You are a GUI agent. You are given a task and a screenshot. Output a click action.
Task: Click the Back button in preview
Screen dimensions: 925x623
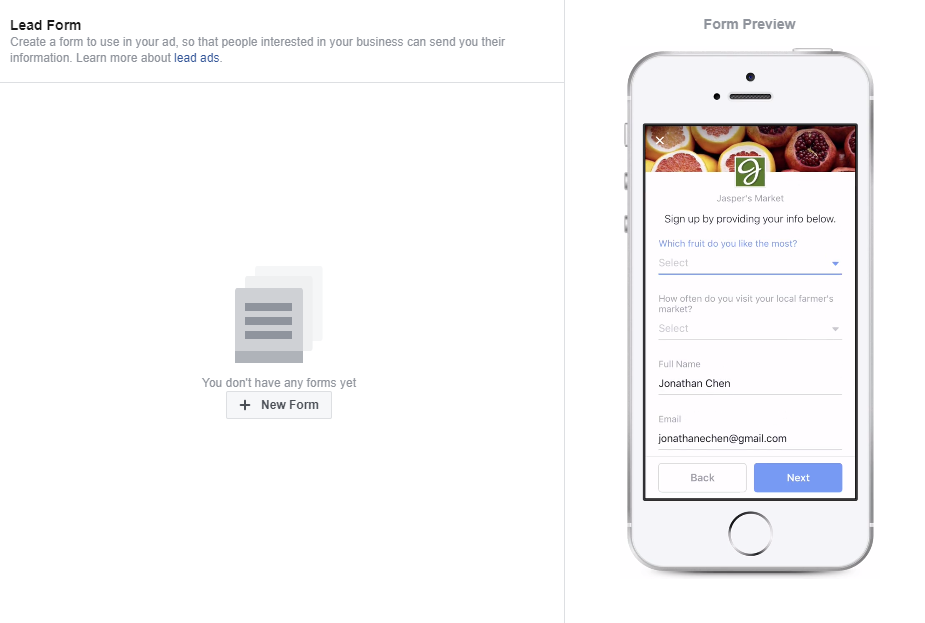click(x=702, y=477)
